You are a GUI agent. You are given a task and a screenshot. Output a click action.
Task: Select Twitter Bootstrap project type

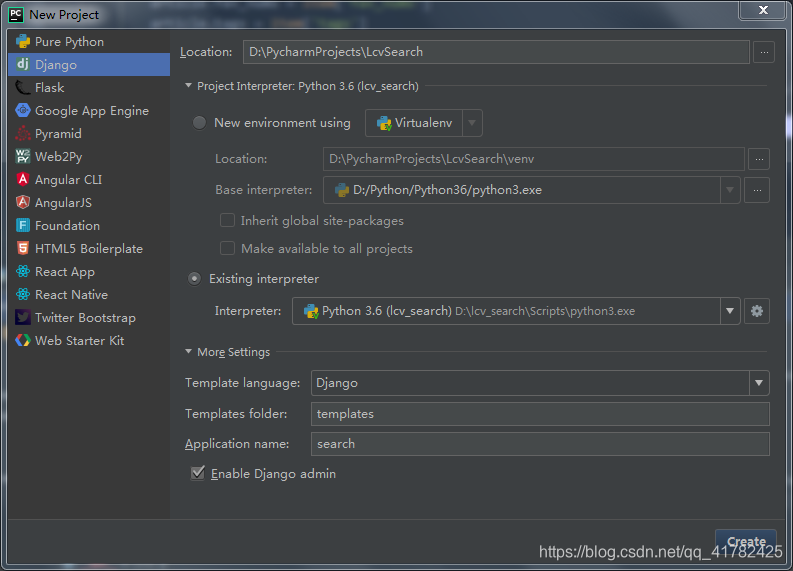(89, 317)
